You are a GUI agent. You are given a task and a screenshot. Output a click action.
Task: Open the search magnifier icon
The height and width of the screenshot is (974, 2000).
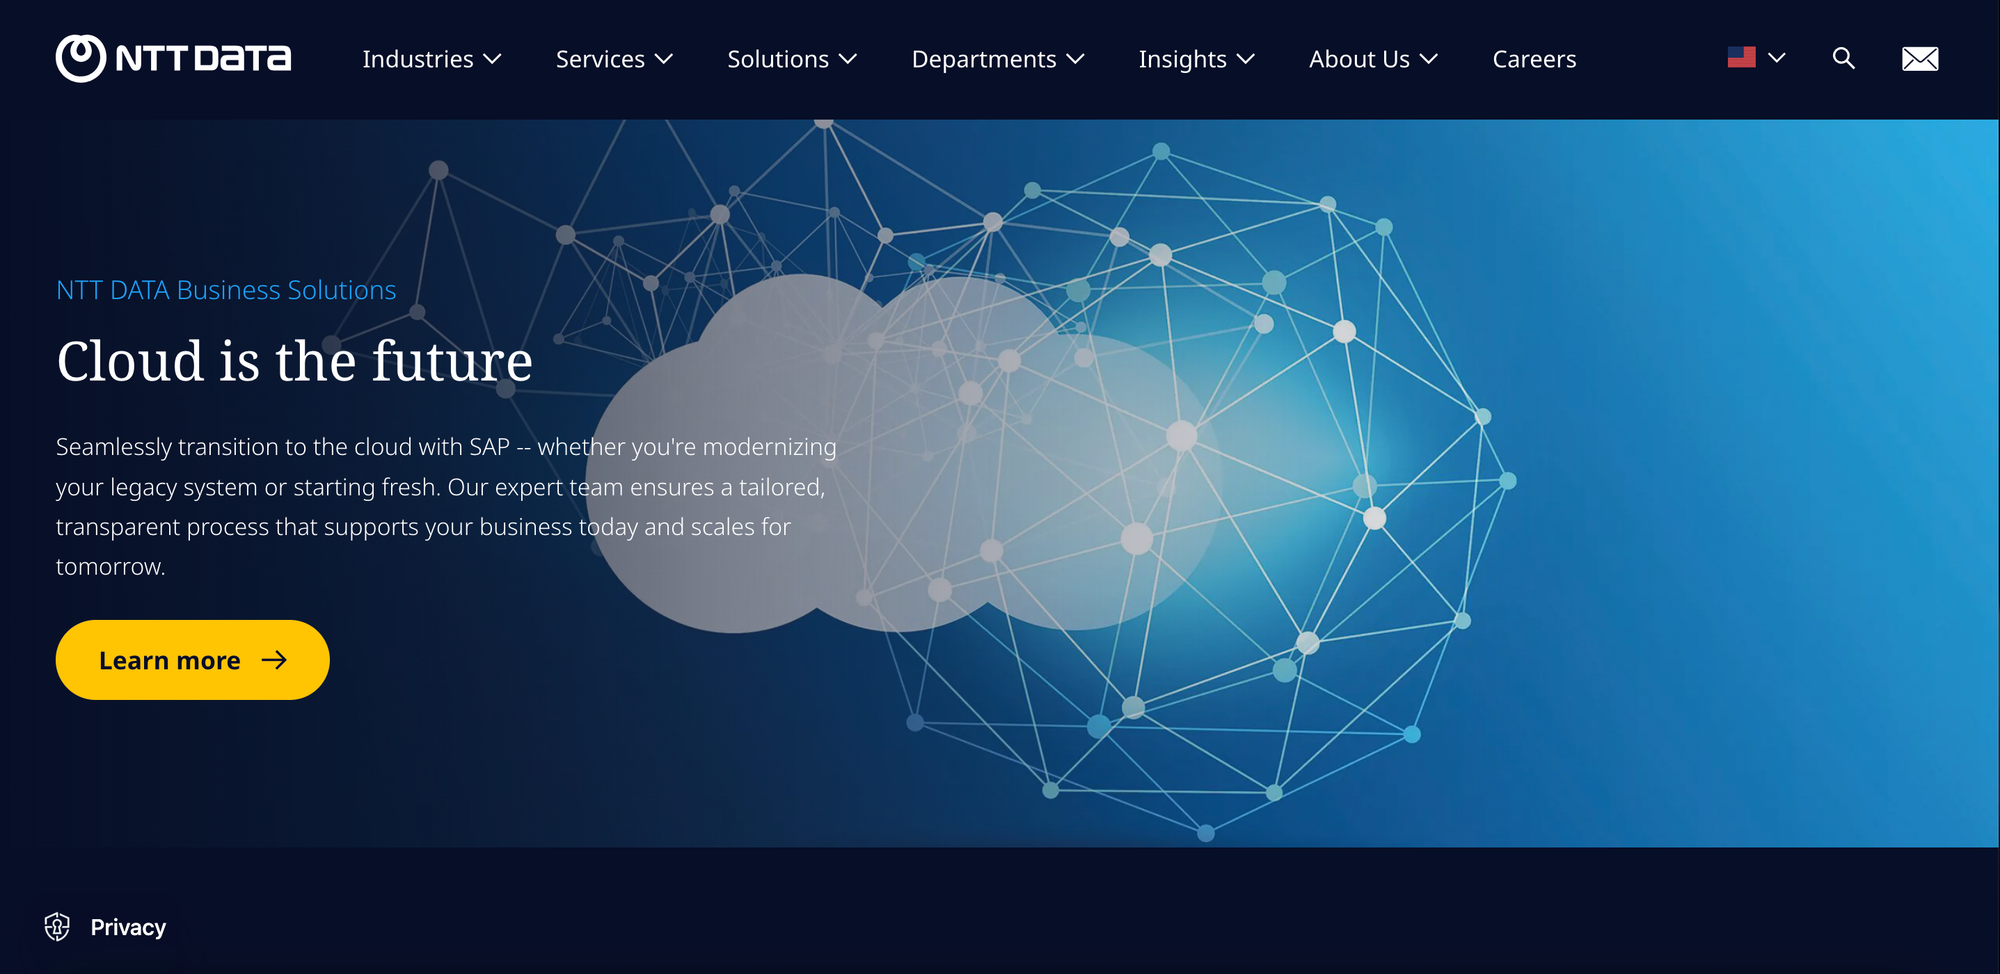coord(1843,58)
